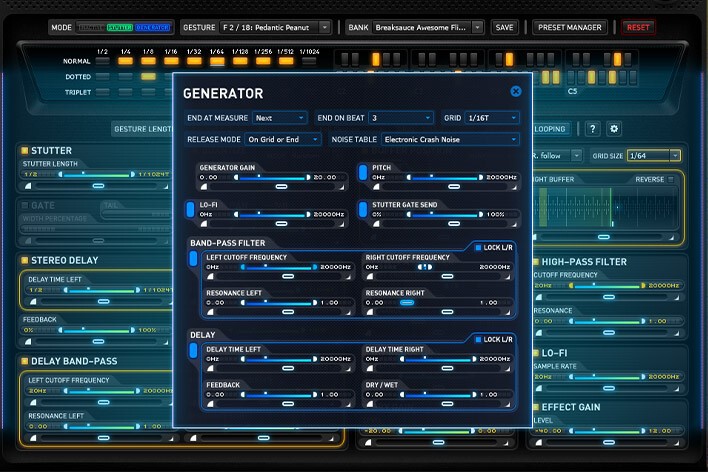Screen dimensions: 708x472
Task: Expand the Noise Table dropdown
Action: [450, 140]
